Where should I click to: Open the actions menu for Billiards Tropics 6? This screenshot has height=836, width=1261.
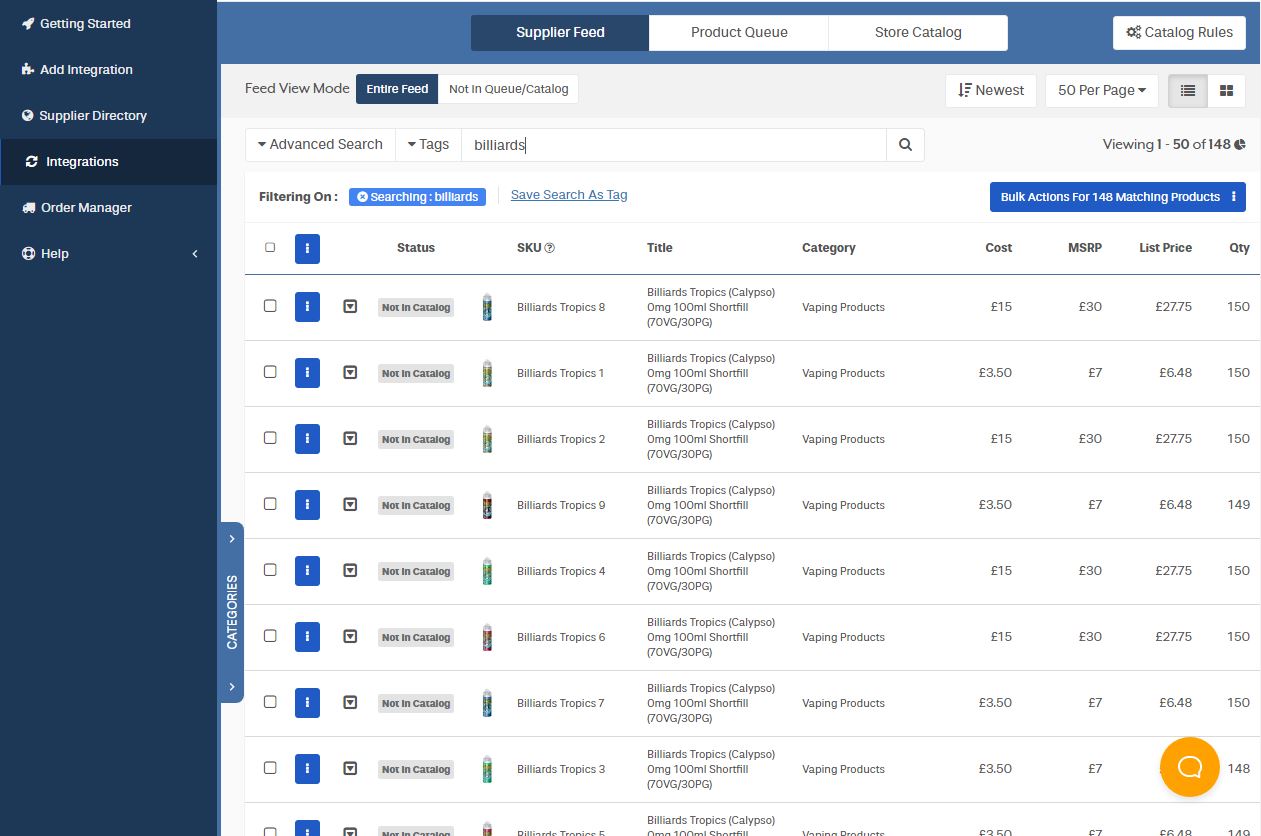[307, 637]
